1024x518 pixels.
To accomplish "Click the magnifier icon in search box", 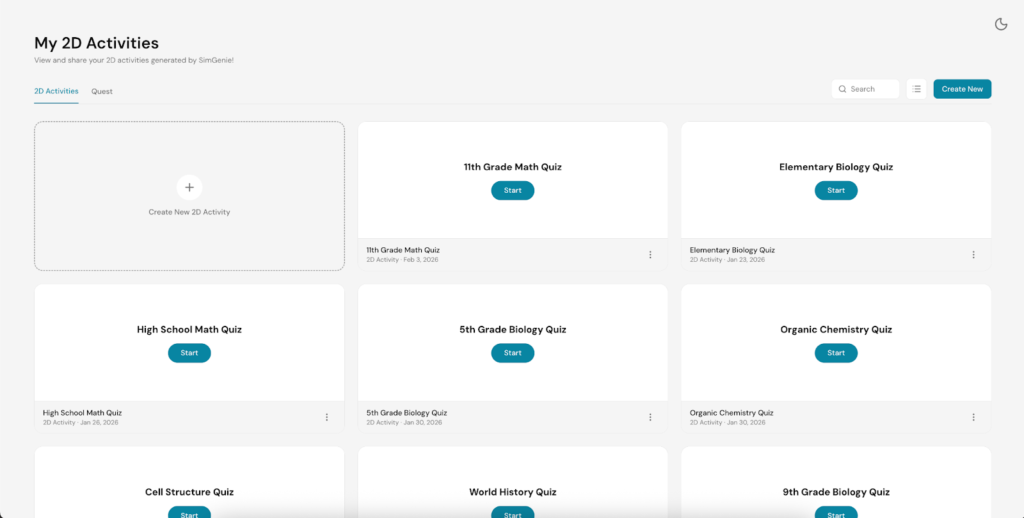I will pos(843,89).
